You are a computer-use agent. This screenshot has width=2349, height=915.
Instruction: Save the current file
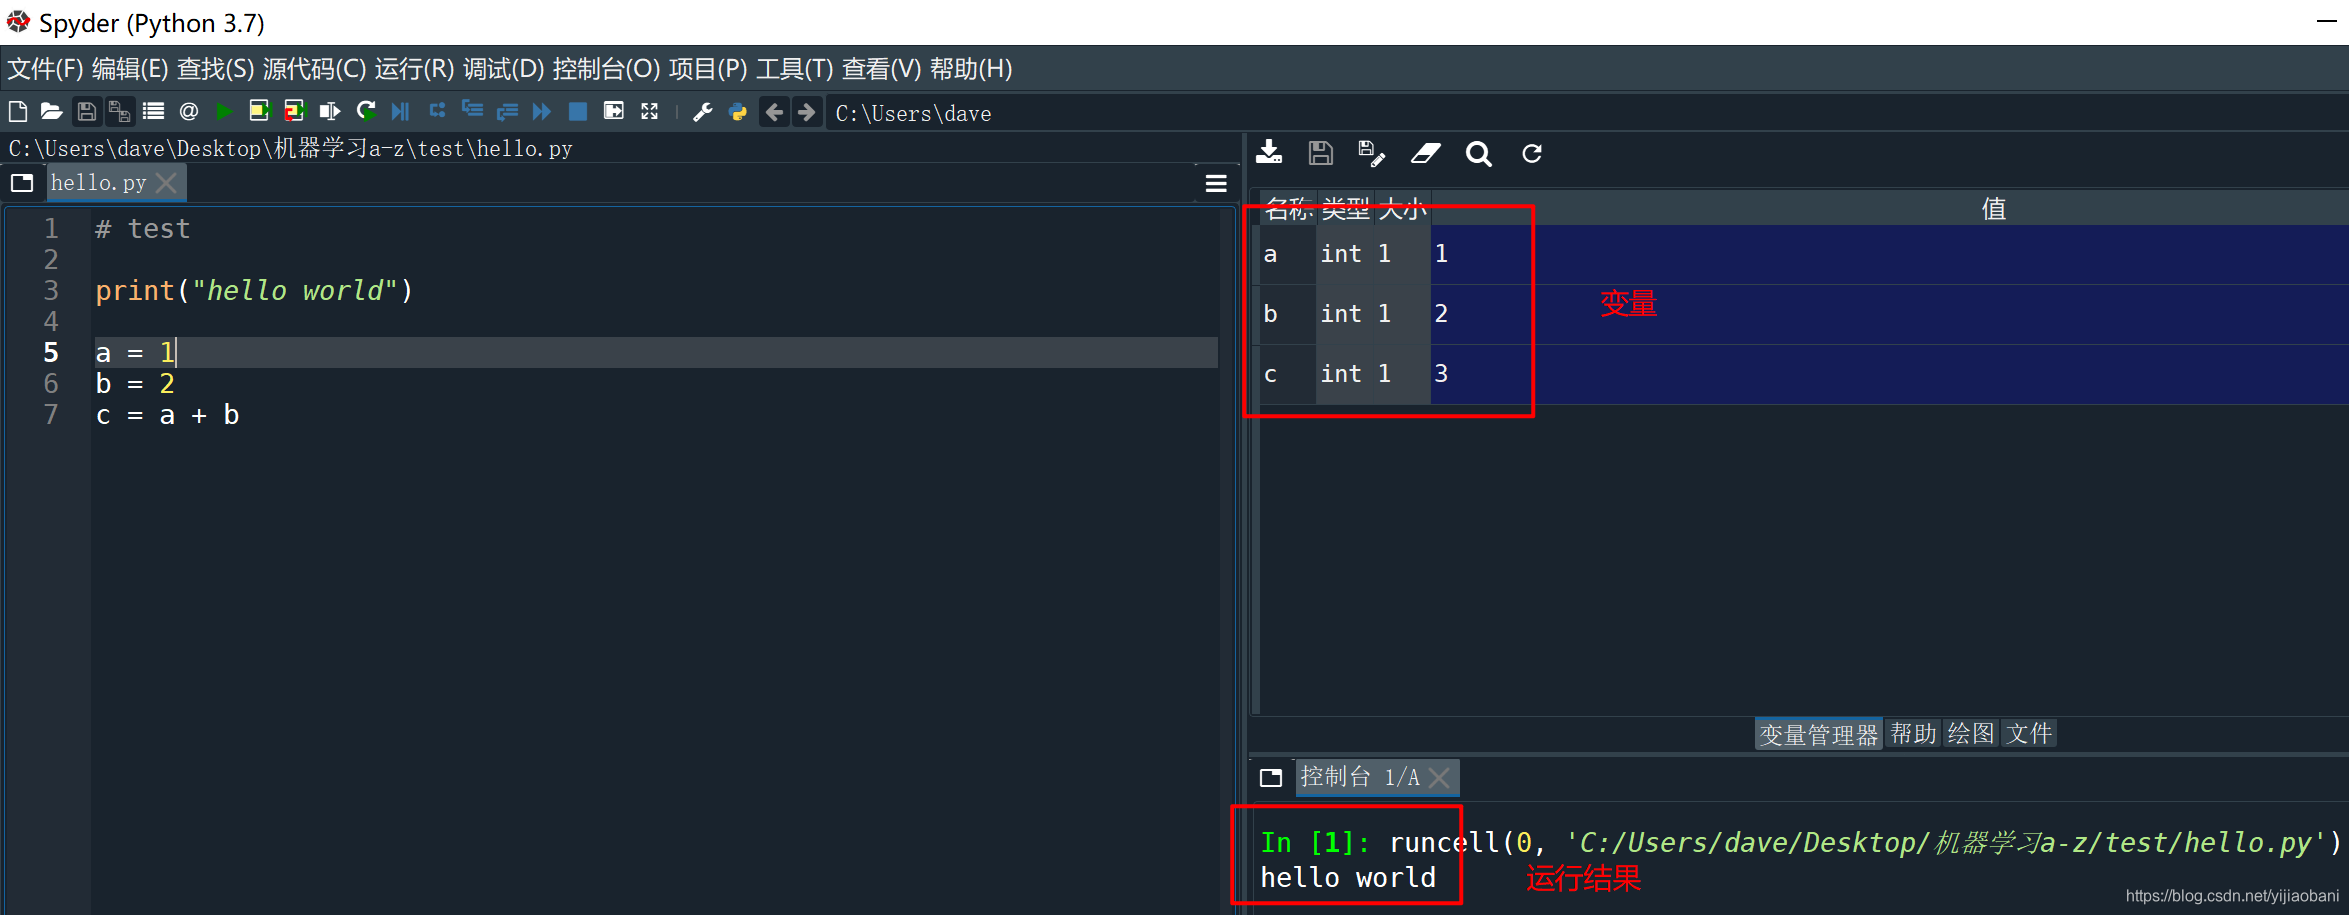pos(86,111)
